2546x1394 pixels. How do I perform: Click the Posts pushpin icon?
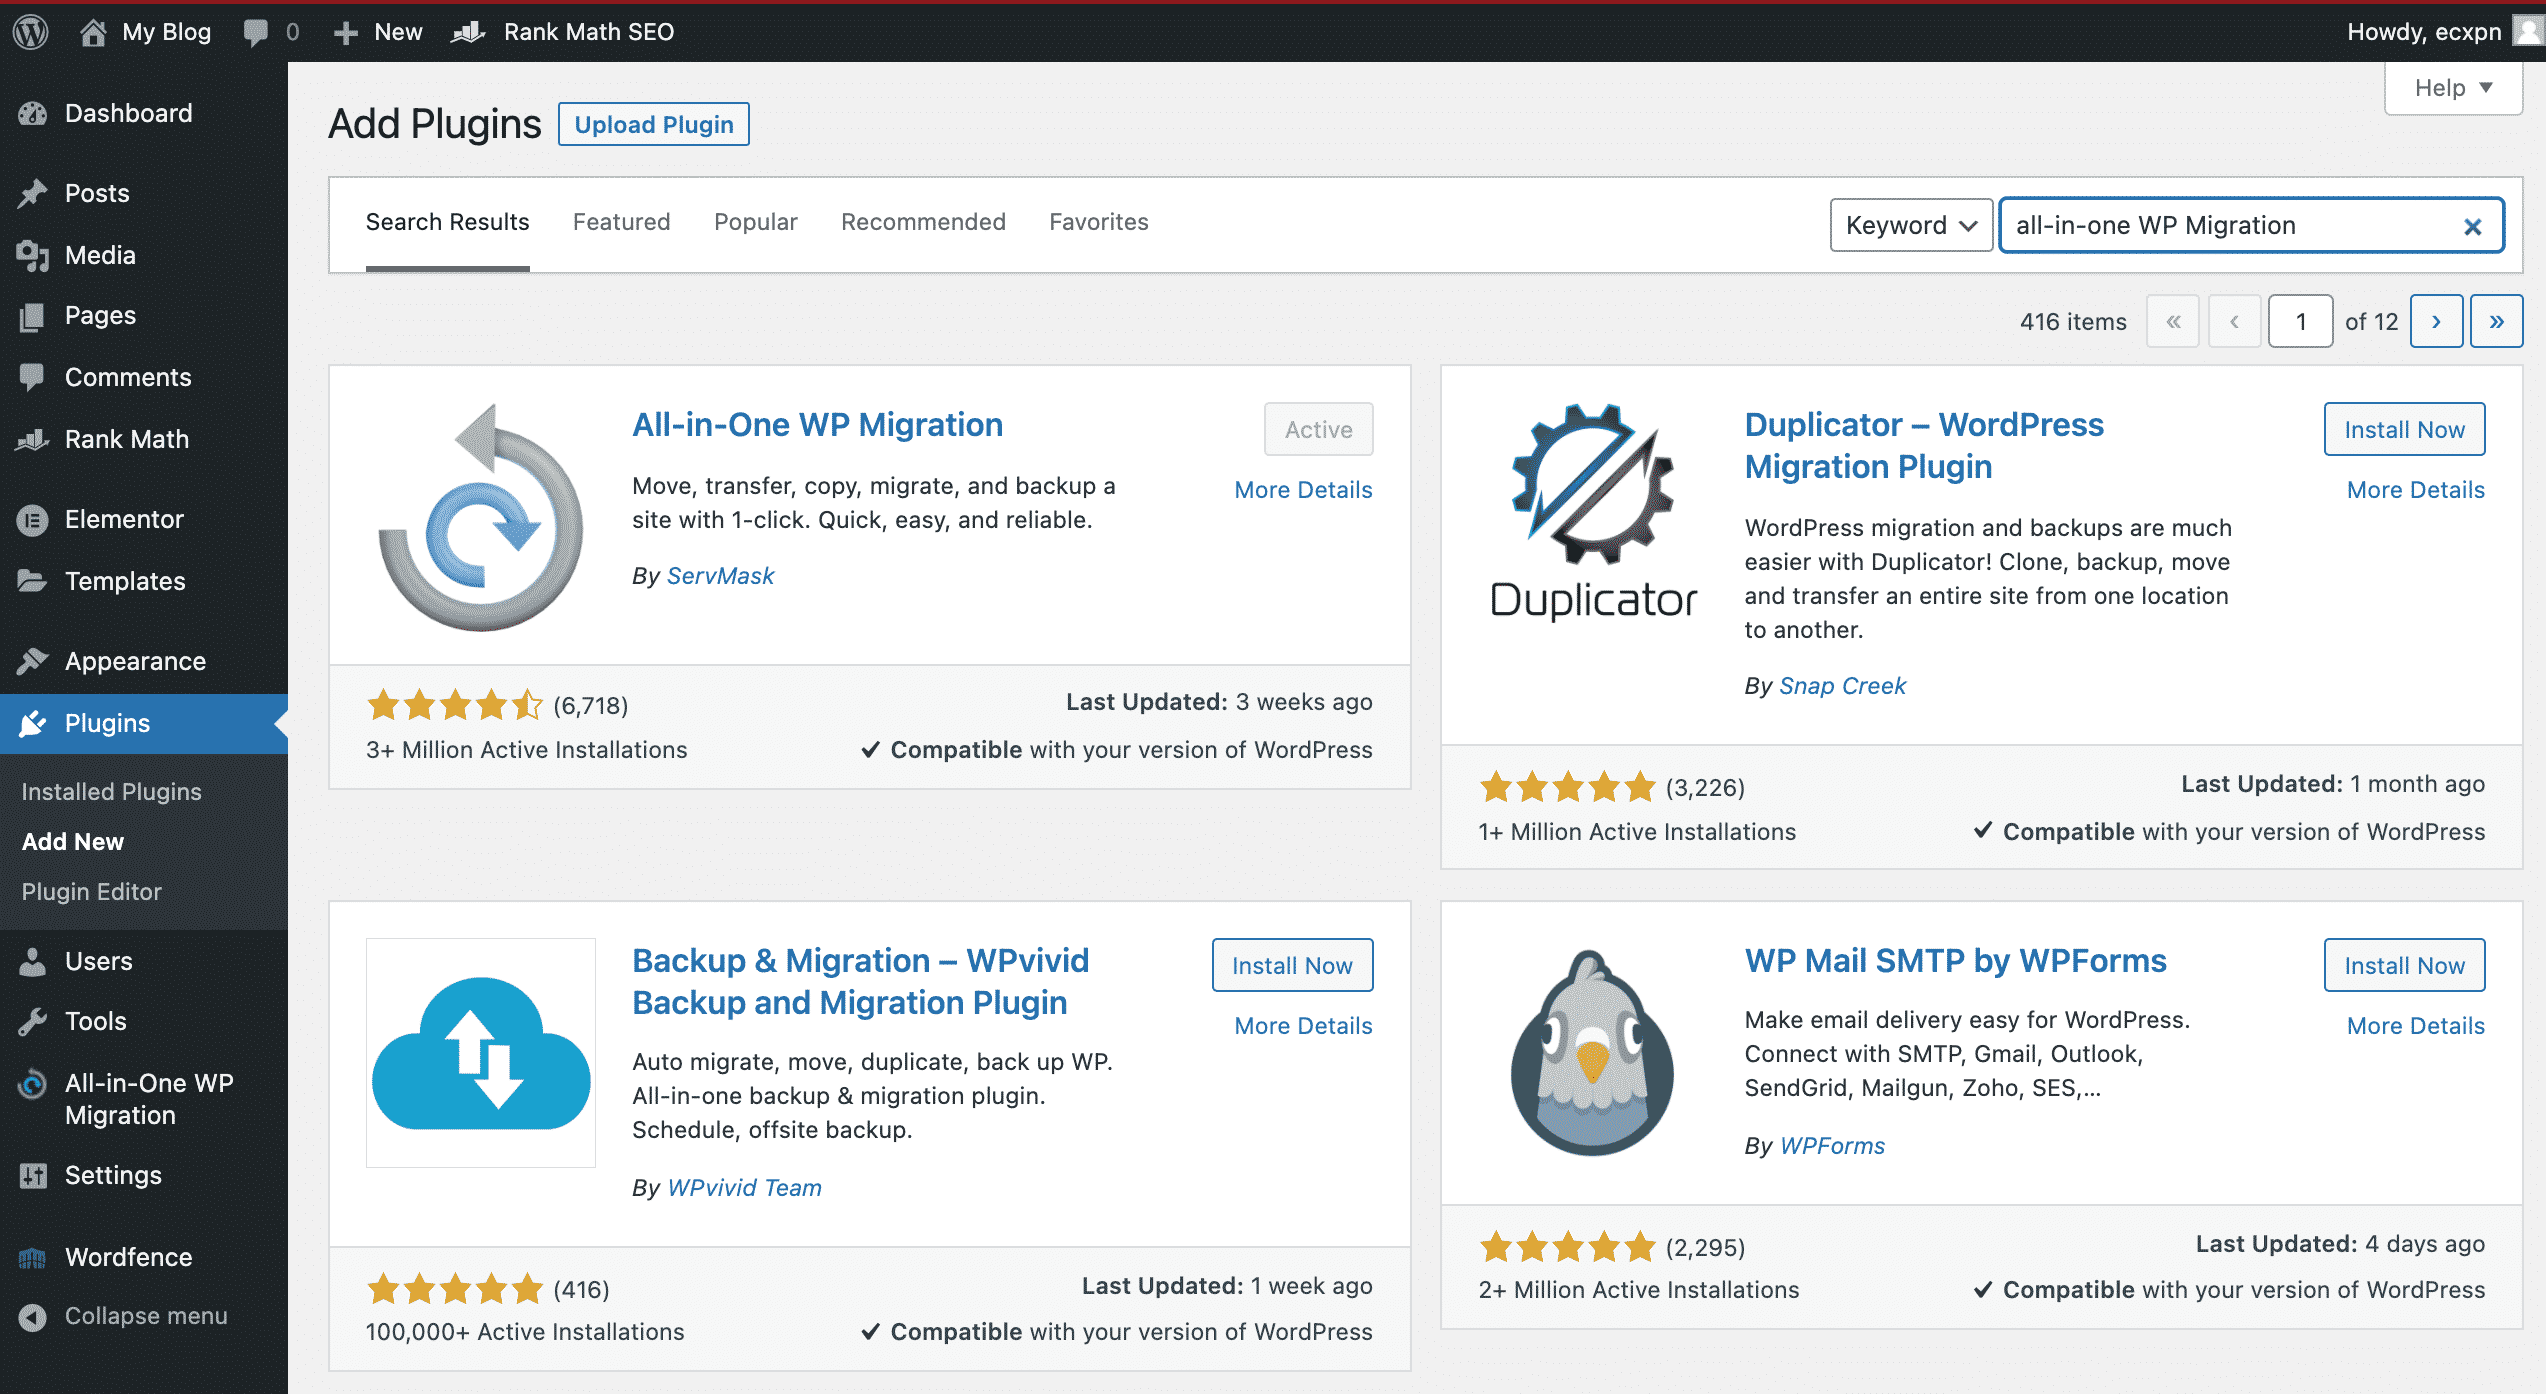tap(32, 193)
